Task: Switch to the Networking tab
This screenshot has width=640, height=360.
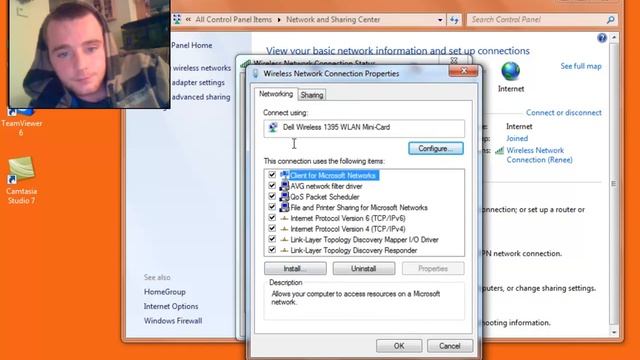Action: pyautogui.click(x=276, y=94)
